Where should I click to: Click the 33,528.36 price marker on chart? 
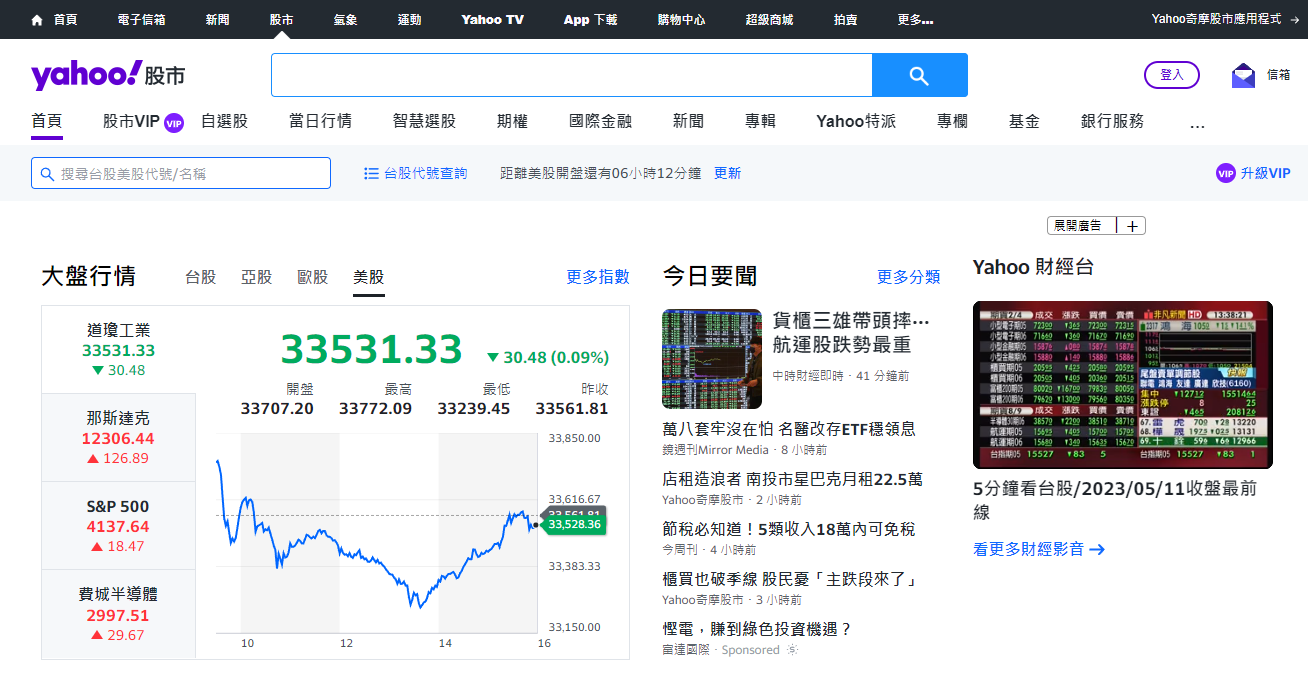coord(574,524)
